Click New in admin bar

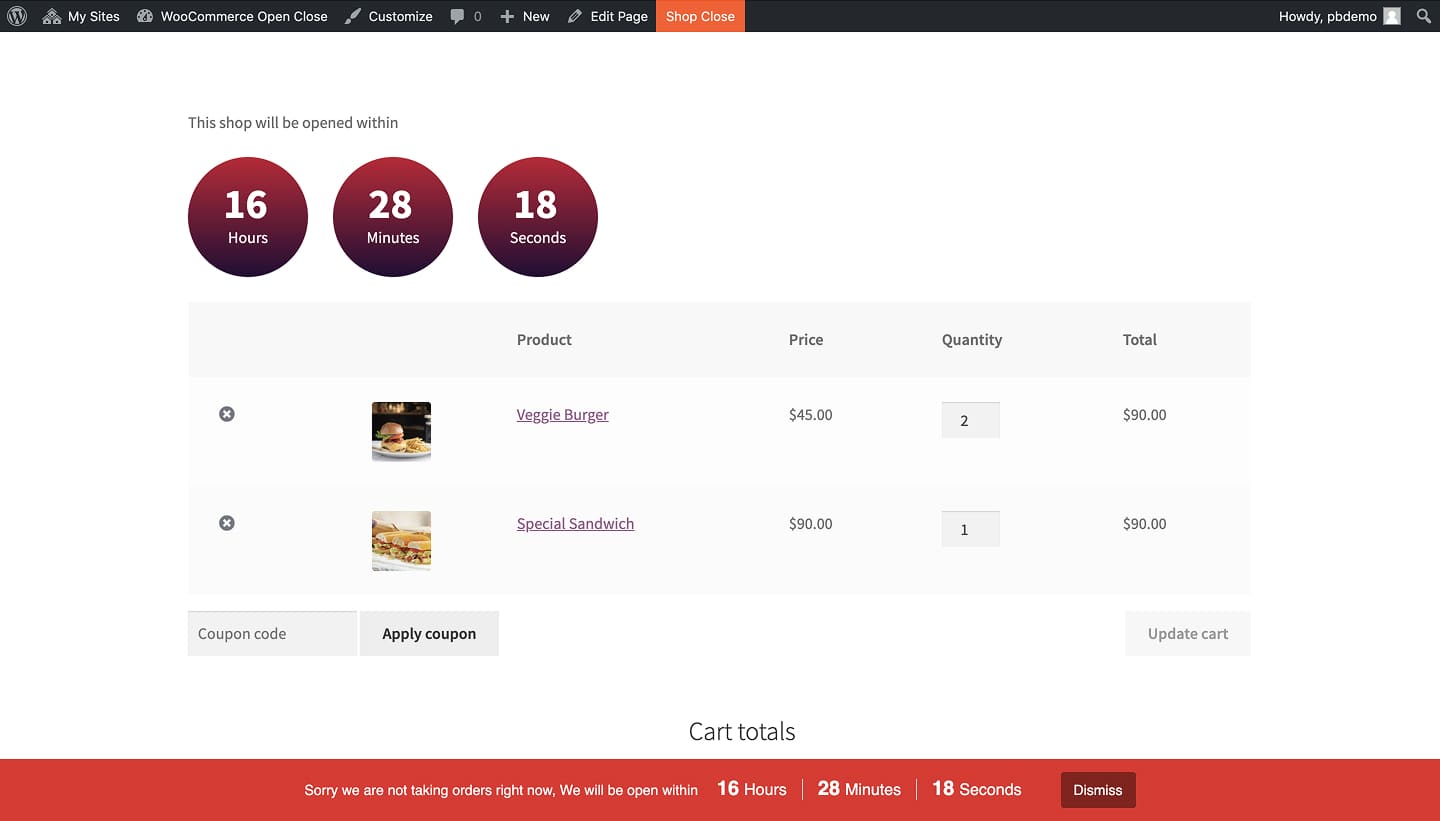pyautogui.click(x=525, y=16)
